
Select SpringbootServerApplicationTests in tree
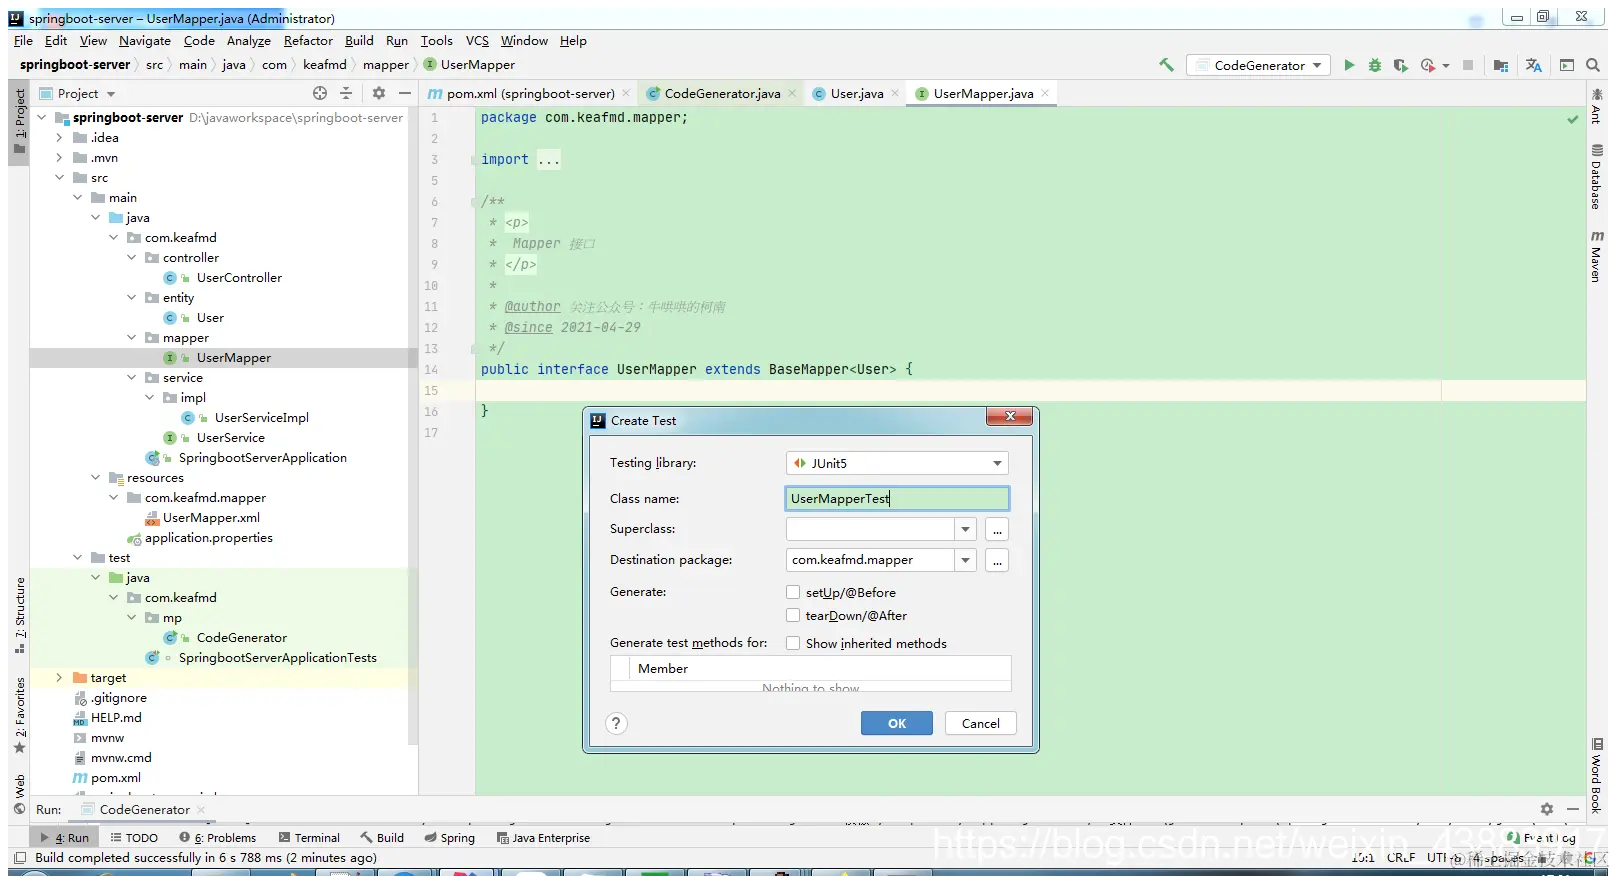277,658
